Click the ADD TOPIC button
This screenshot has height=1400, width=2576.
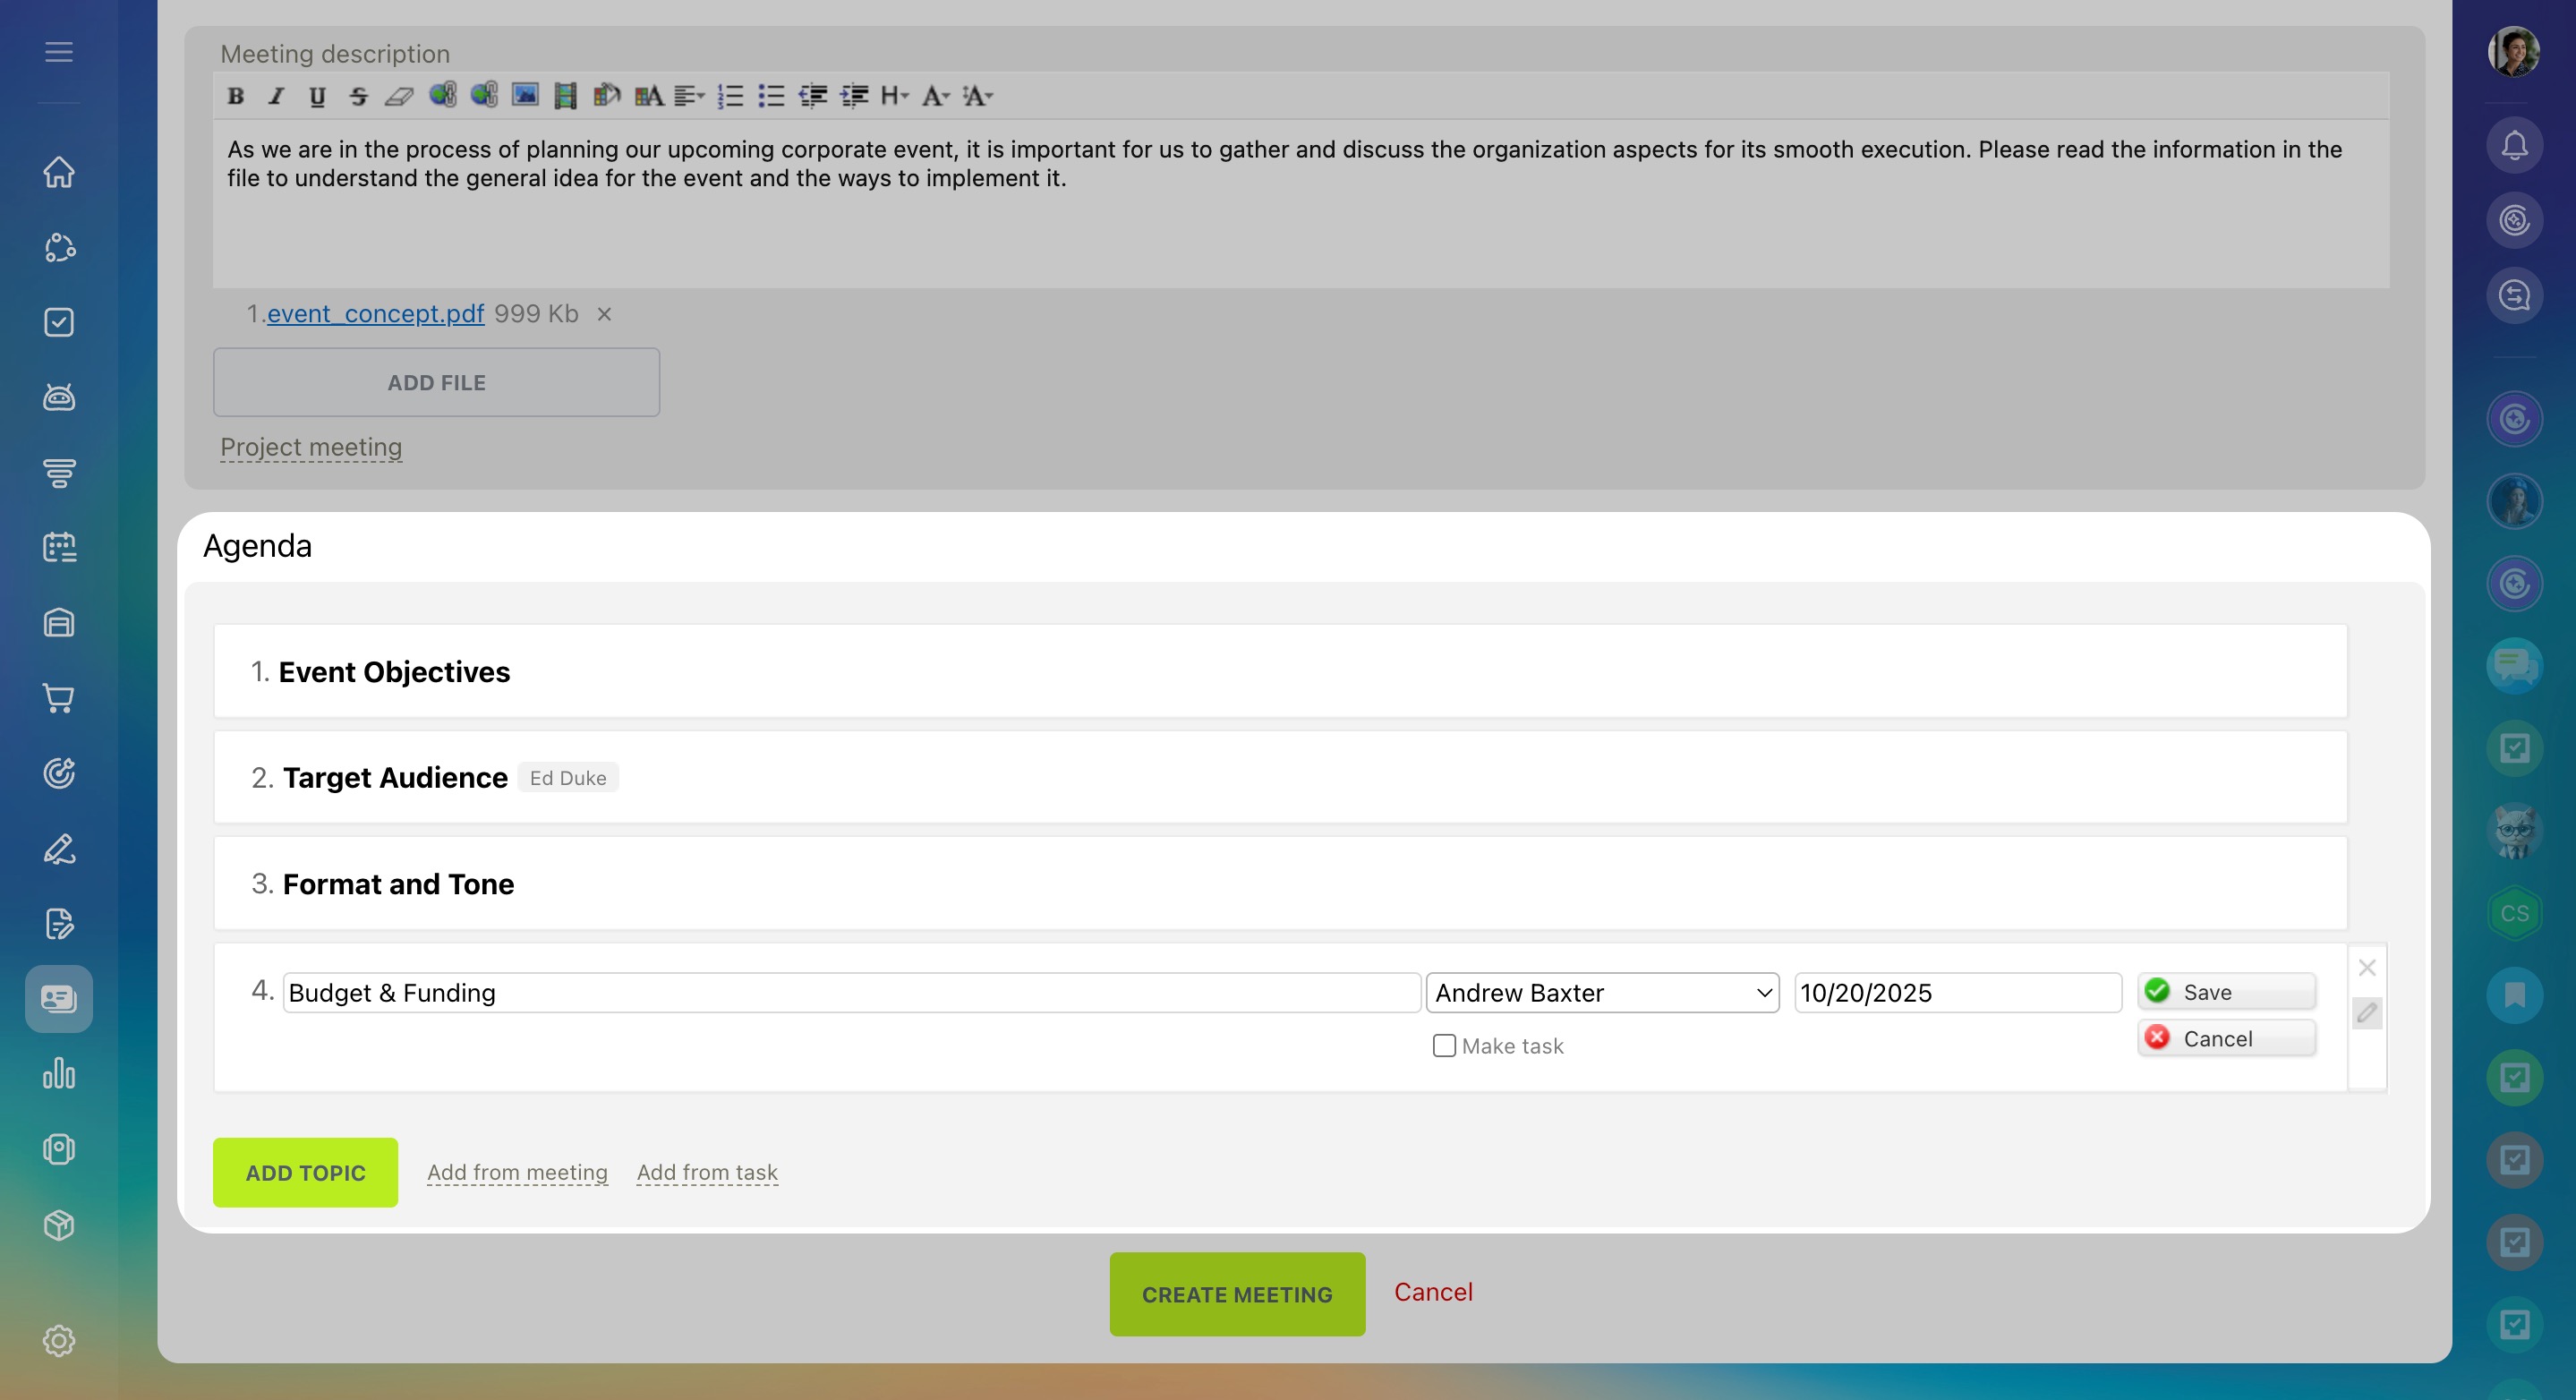(x=305, y=1173)
